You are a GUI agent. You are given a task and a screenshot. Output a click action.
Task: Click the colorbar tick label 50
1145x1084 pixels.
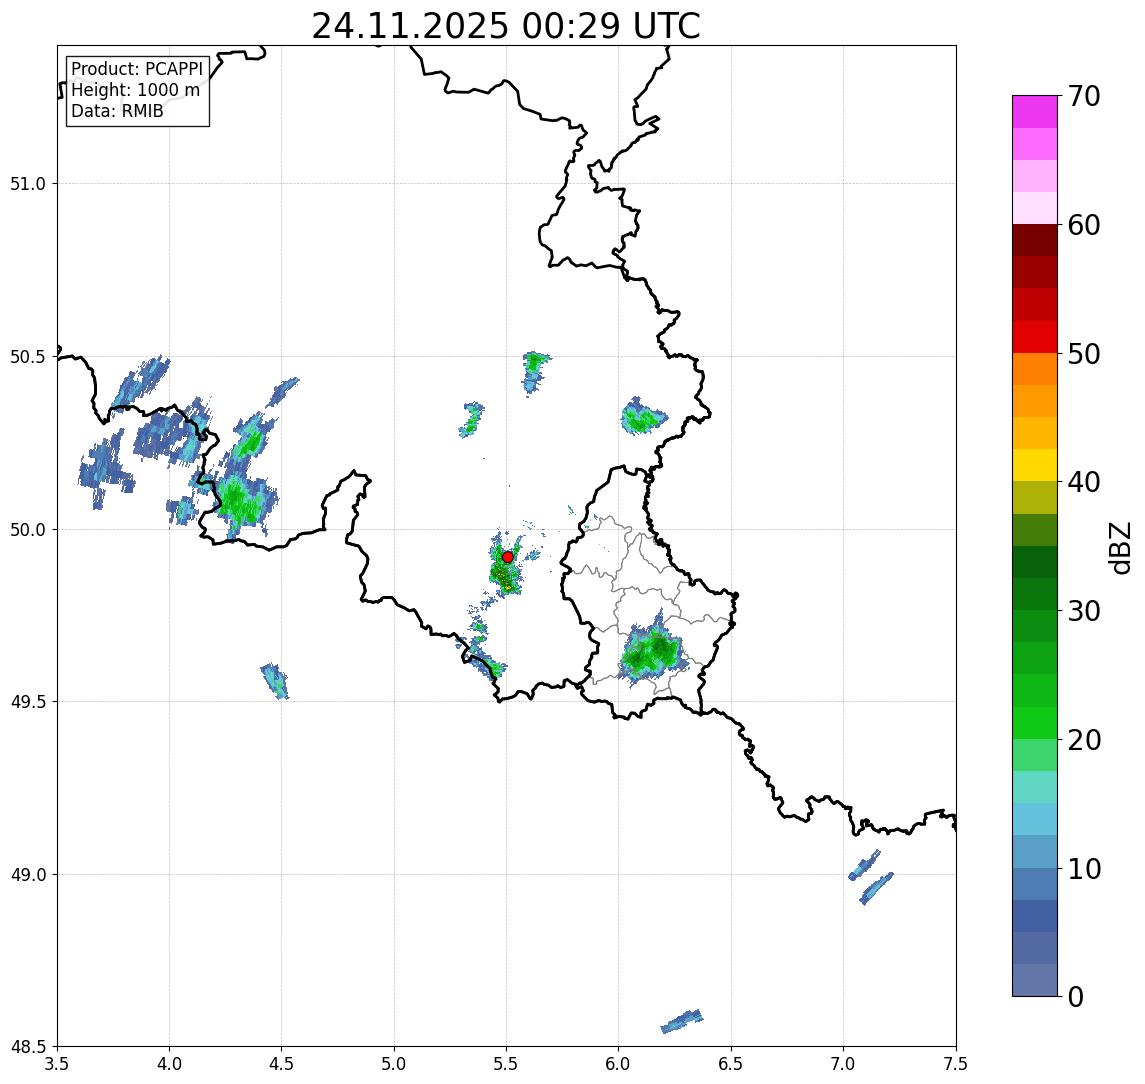(1084, 354)
